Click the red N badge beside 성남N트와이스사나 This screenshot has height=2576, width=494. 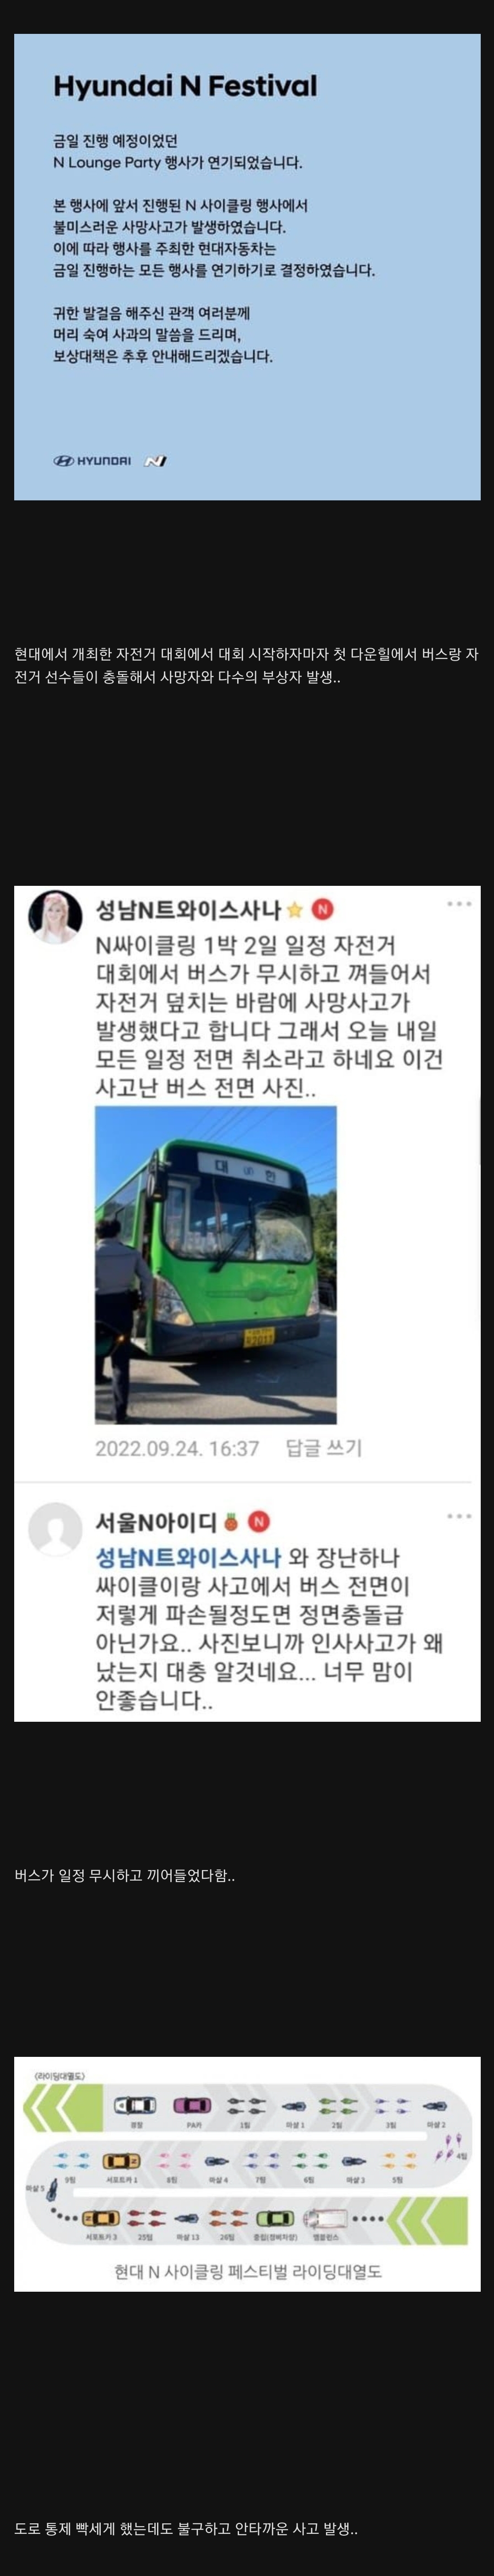pyautogui.click(x=322, y=910)
